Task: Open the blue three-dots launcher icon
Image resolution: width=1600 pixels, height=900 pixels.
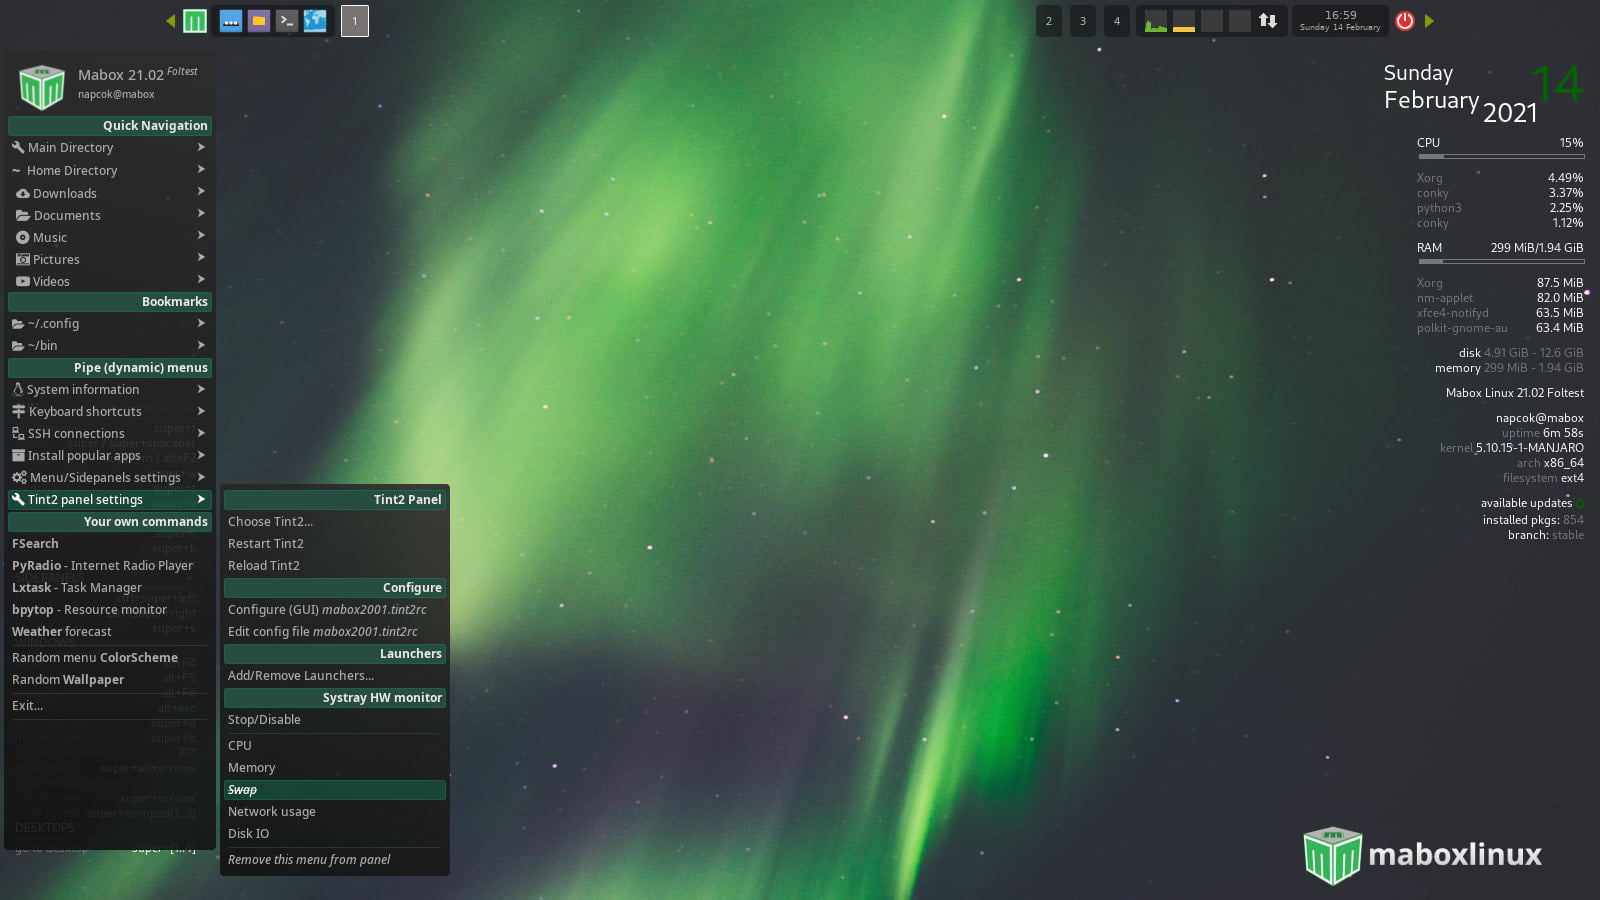Action: tap(231, 20)
